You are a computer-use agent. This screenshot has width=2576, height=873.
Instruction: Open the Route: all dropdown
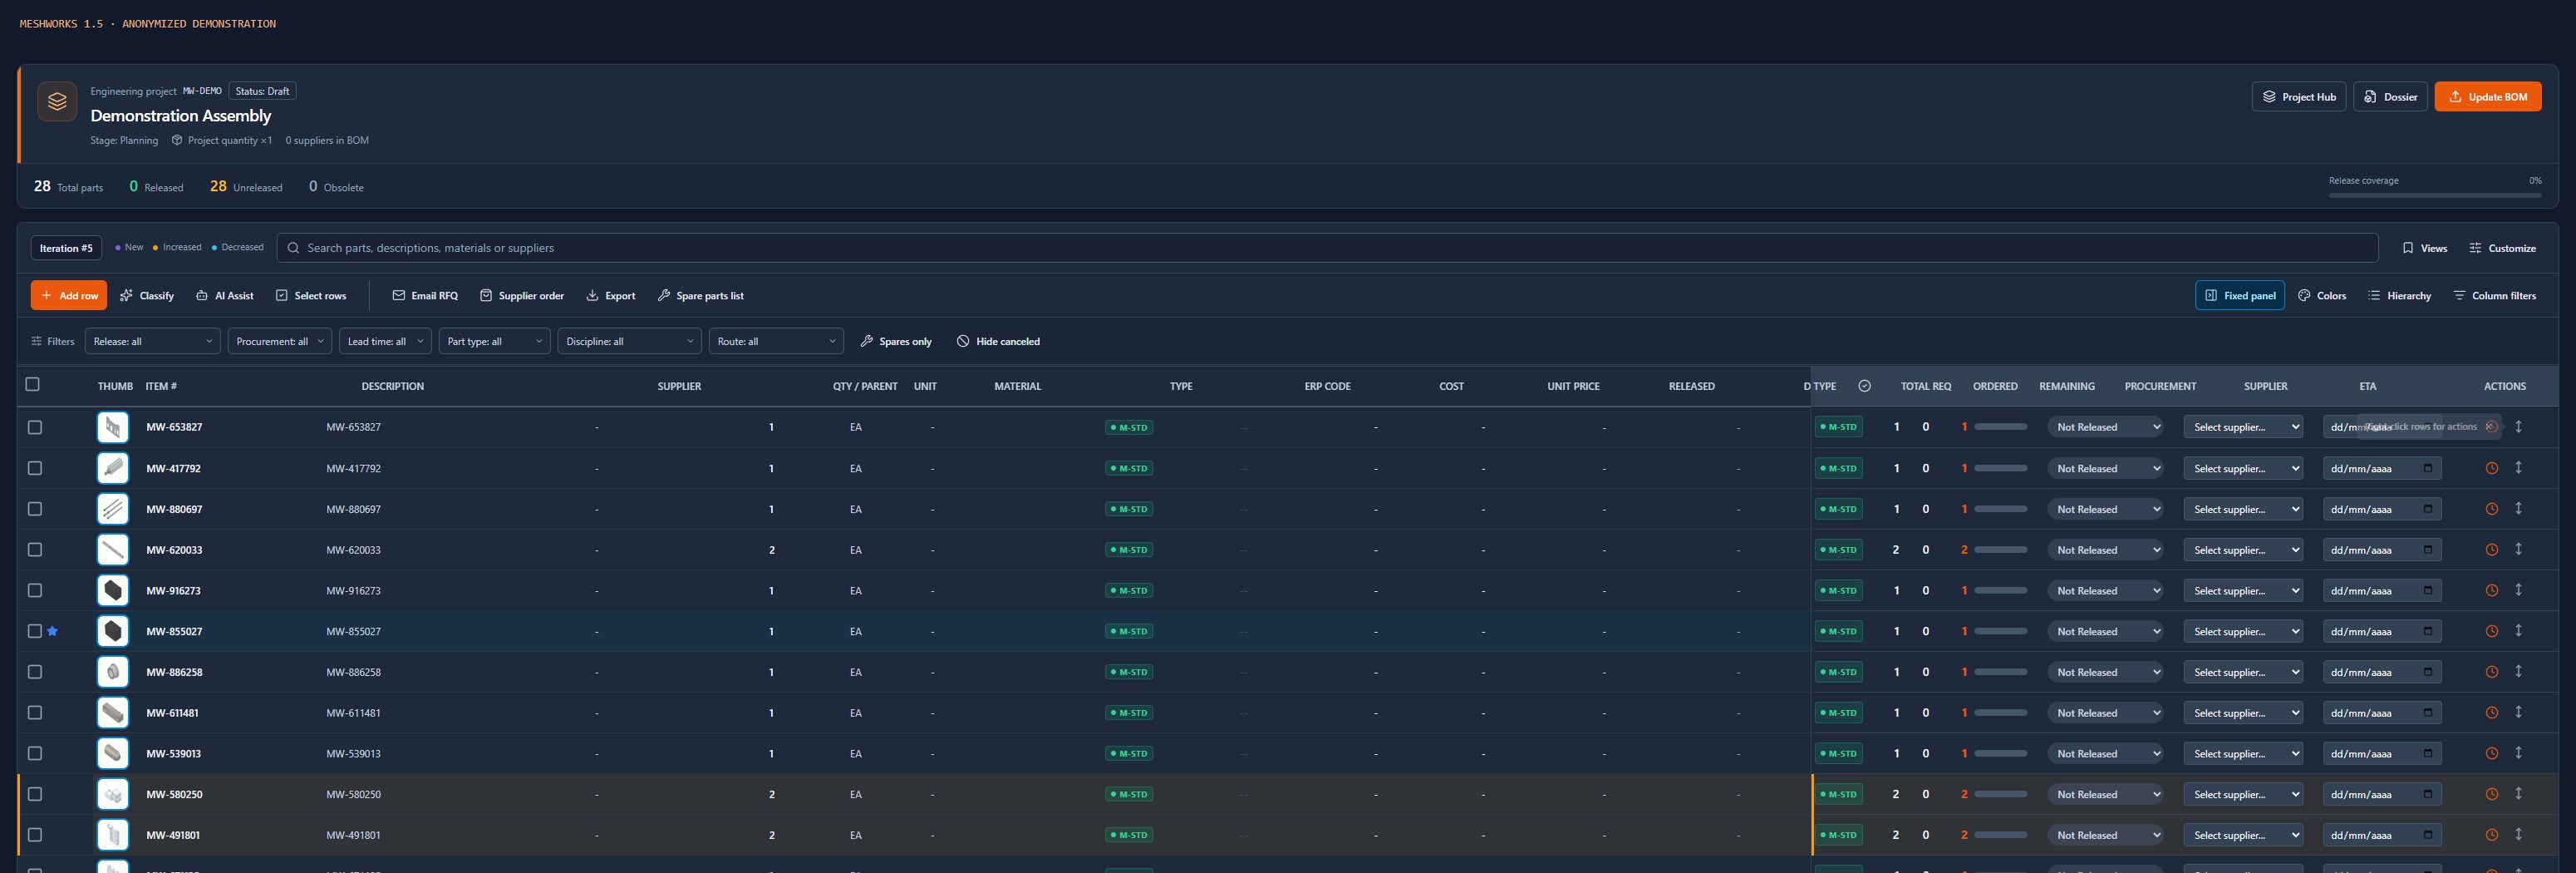[776, 341]
